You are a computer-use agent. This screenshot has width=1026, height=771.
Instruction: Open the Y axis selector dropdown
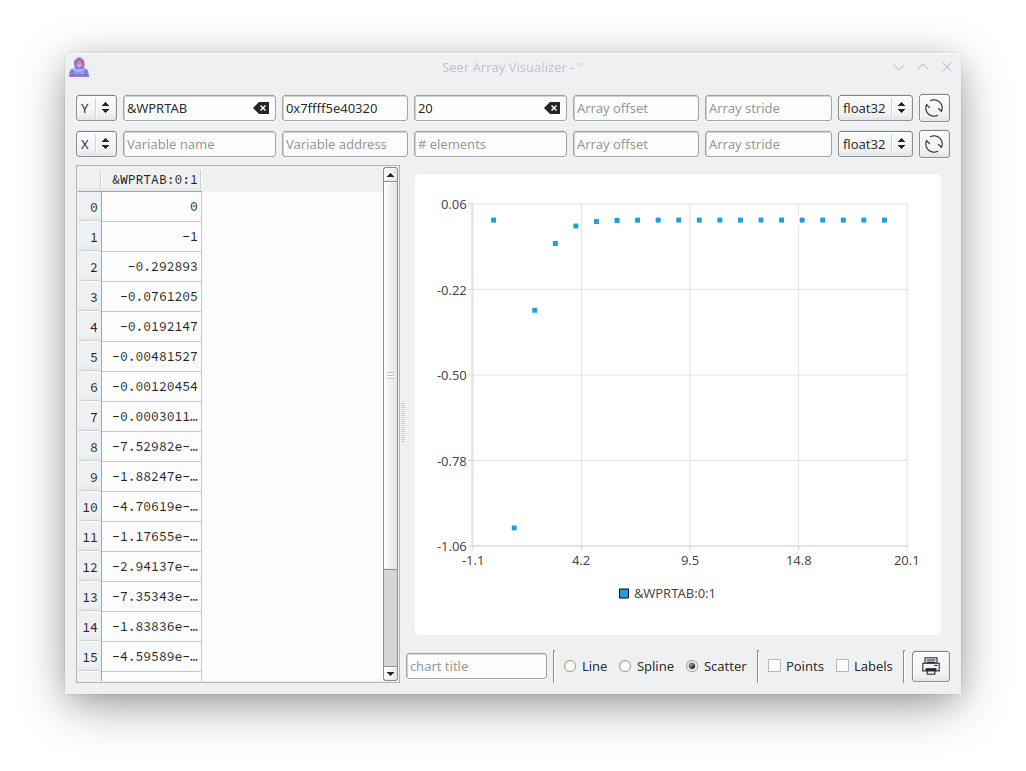pyautogui.click(x=97, y=108)
